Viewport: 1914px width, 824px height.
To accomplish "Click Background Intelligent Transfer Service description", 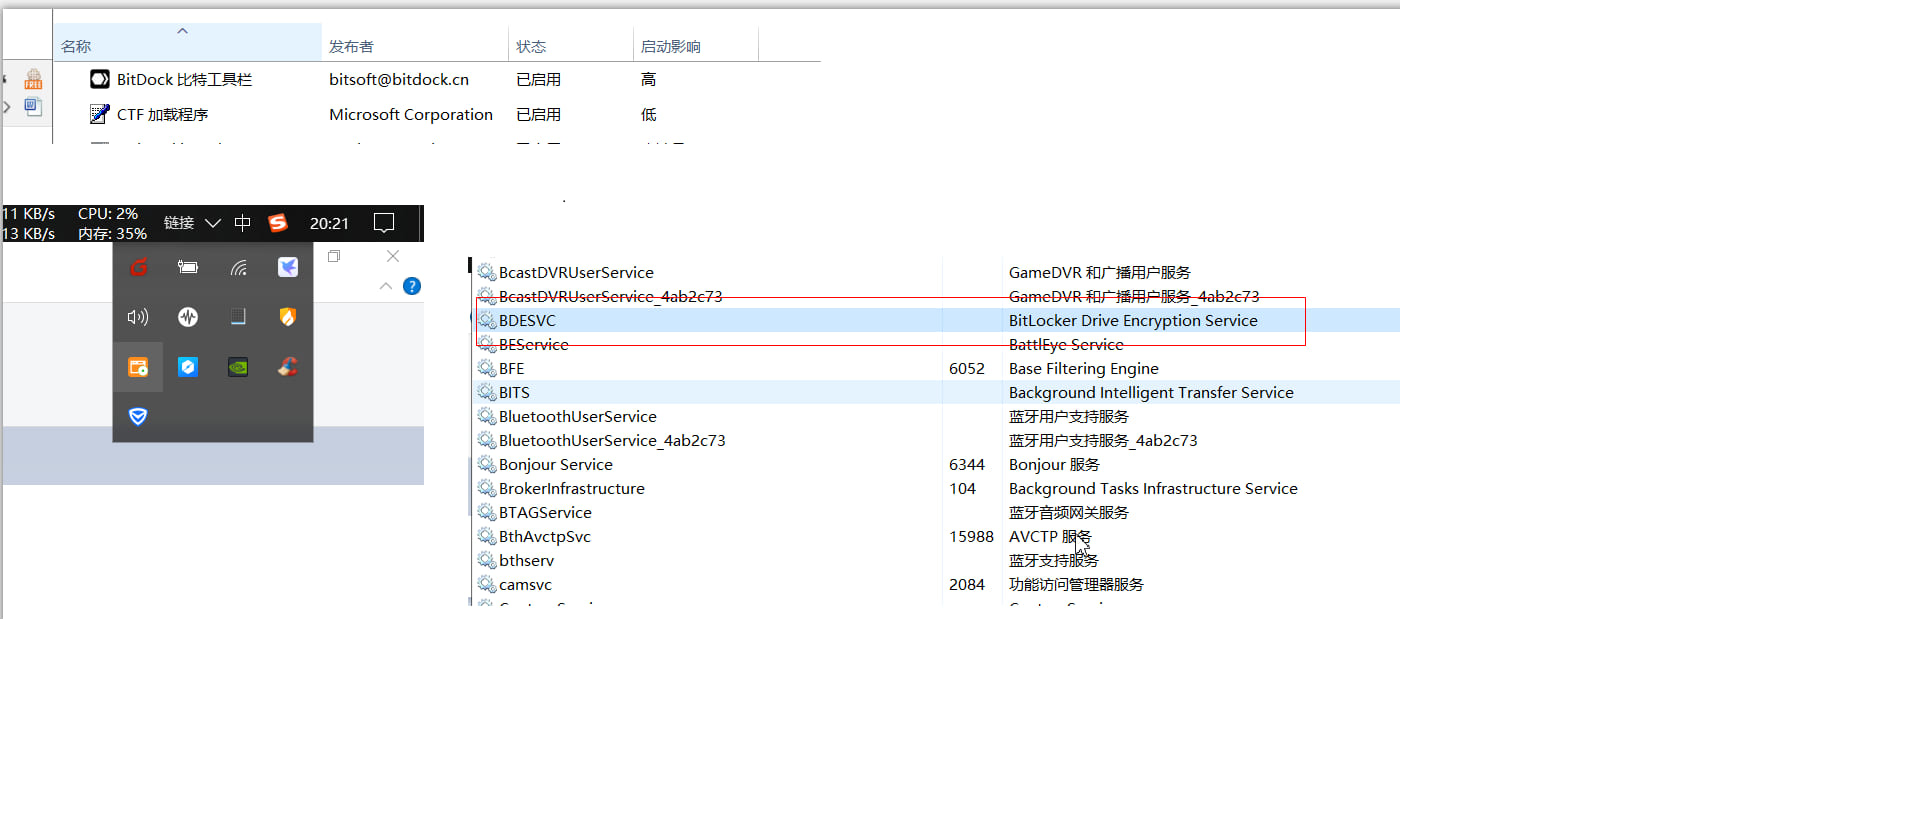I will point(1151,392).
